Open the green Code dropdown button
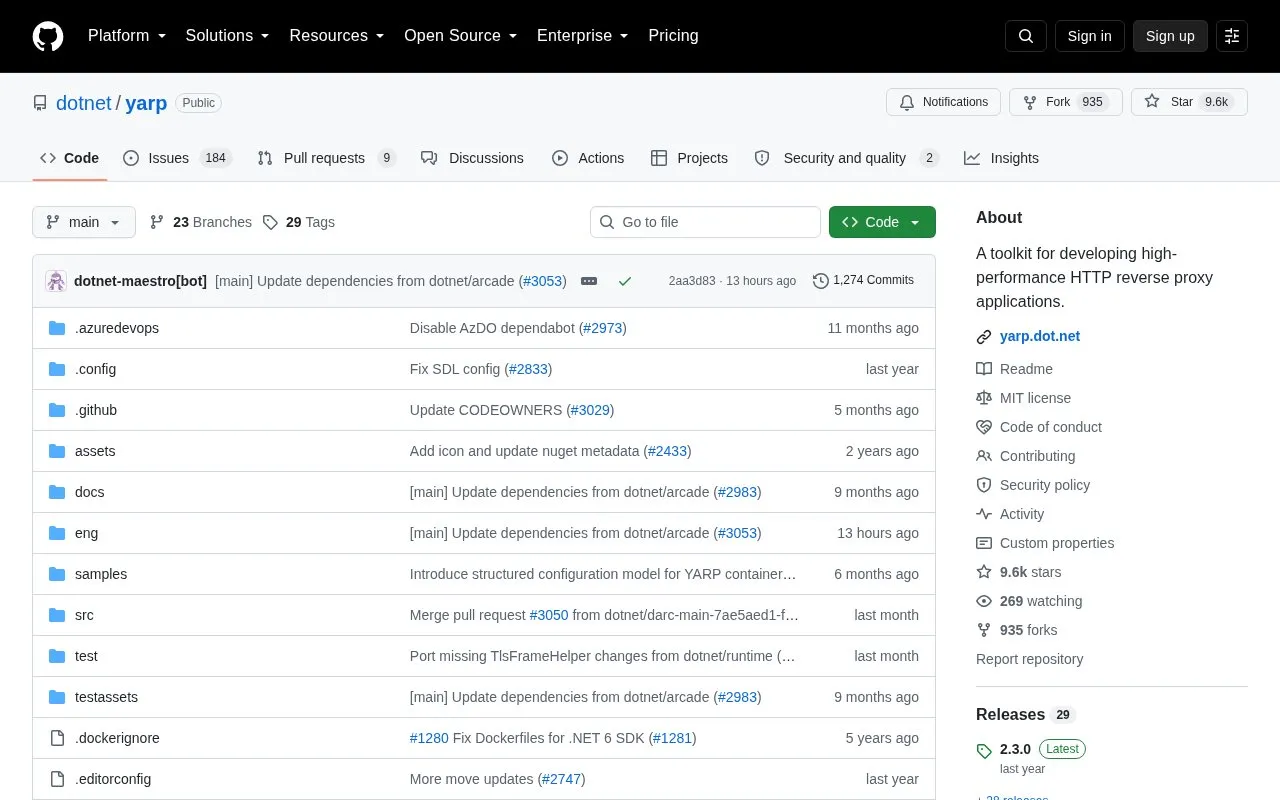 tap(882, 222)
